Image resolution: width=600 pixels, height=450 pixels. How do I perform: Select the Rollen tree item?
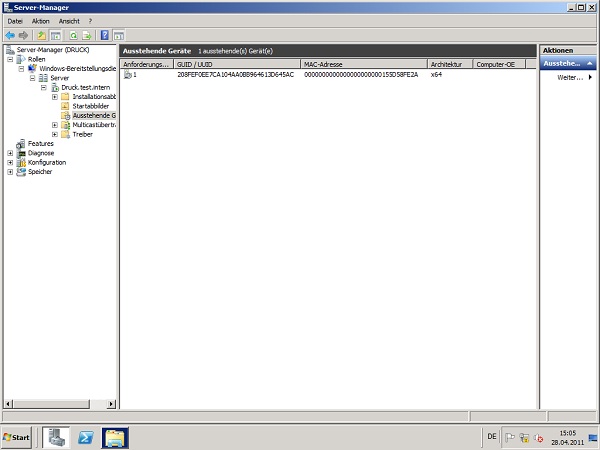tap(36, 59)
